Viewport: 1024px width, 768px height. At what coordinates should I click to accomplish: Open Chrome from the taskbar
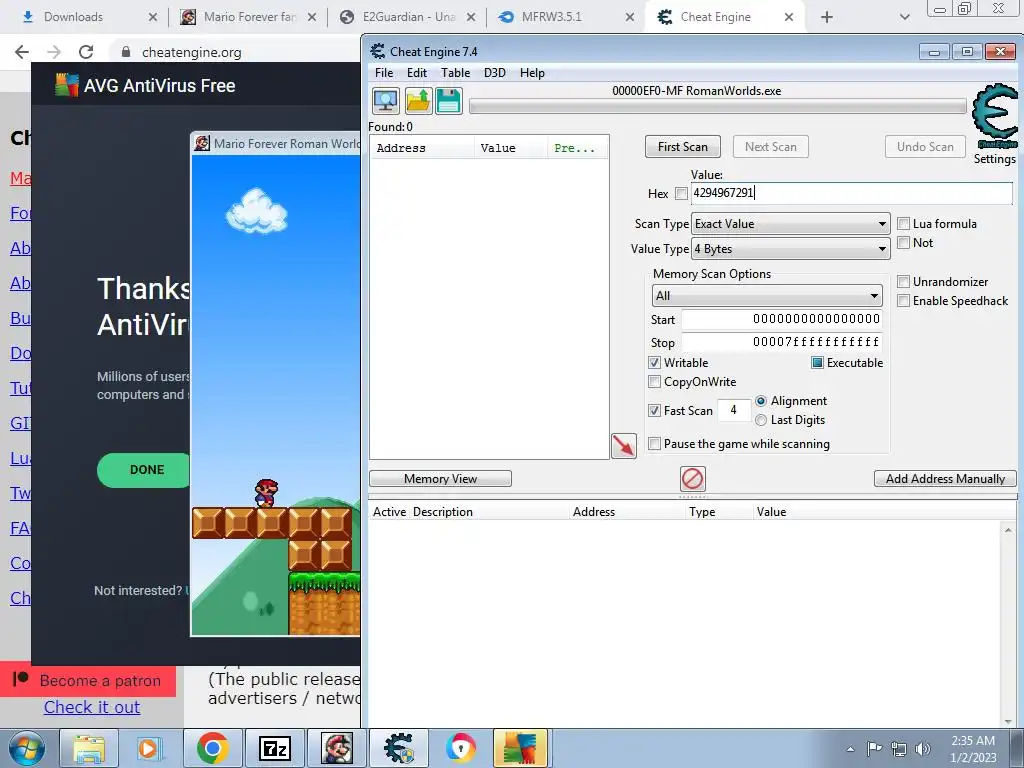click(x=212, y=748)
